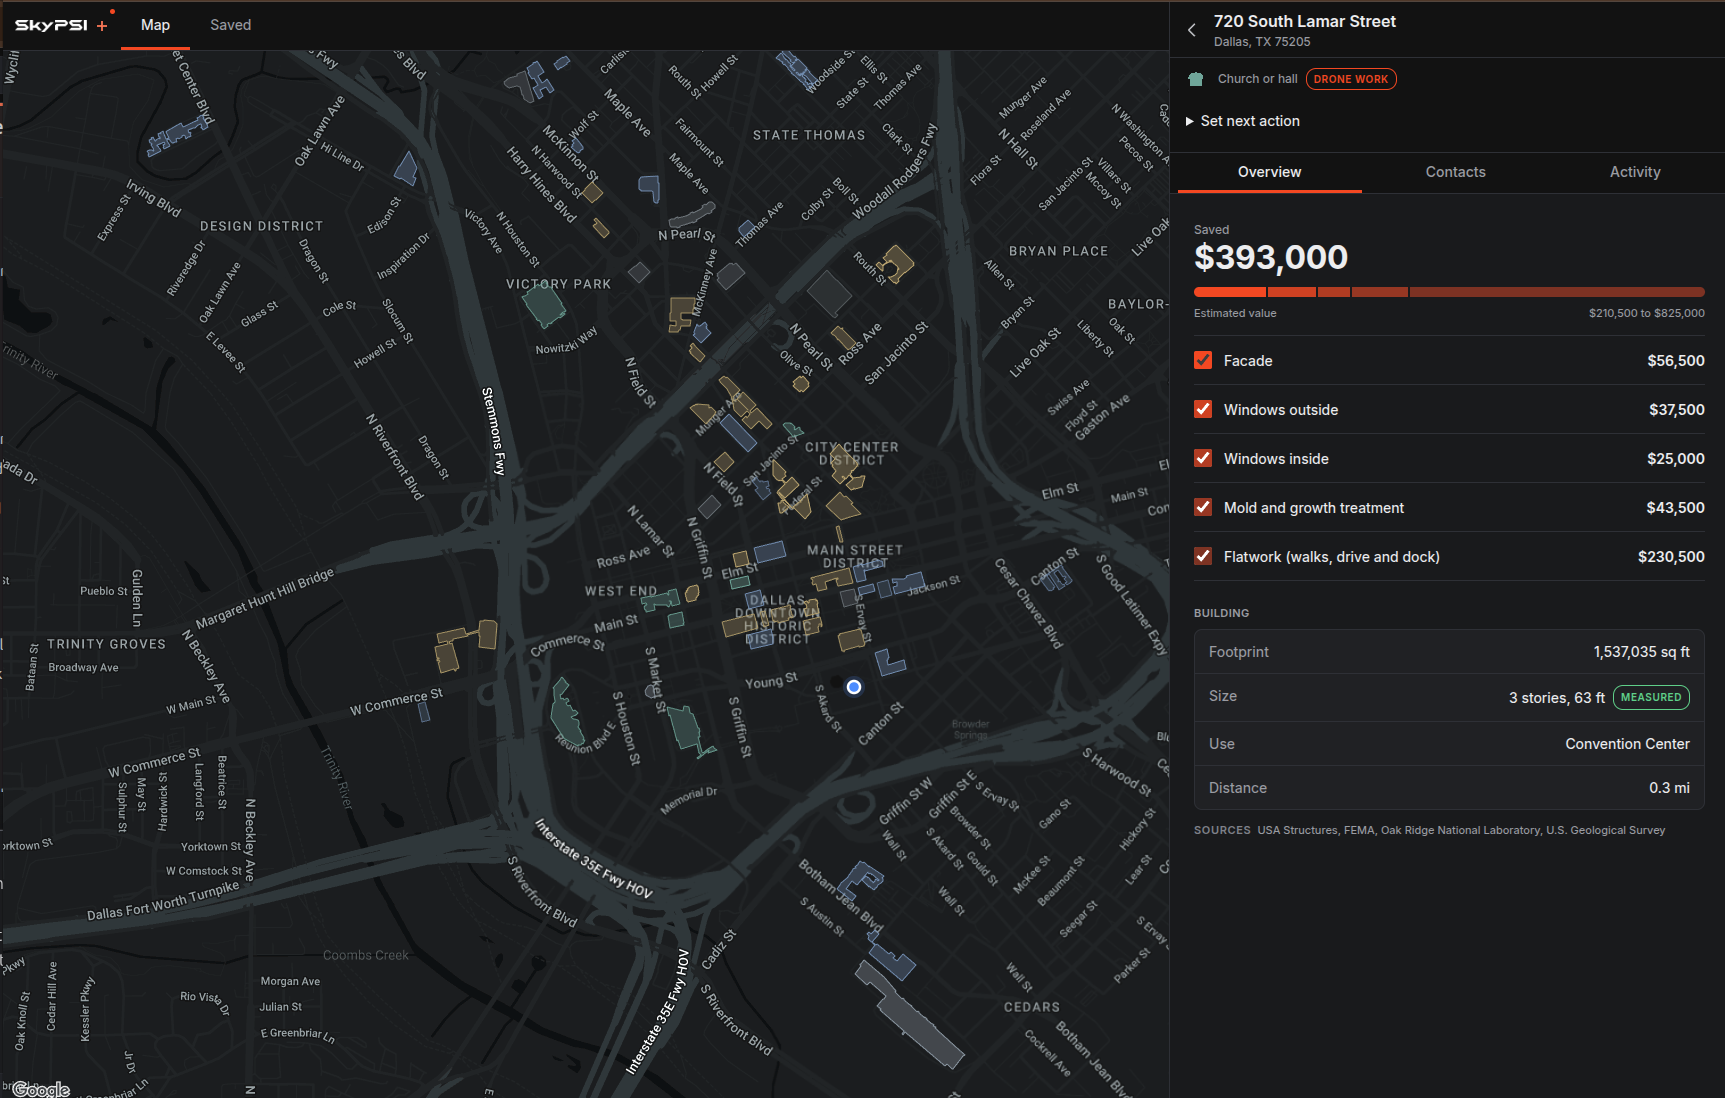The image size is (1725, 1098).
Task: Click the Church or hall label
Action: [x=1257, y=79]
